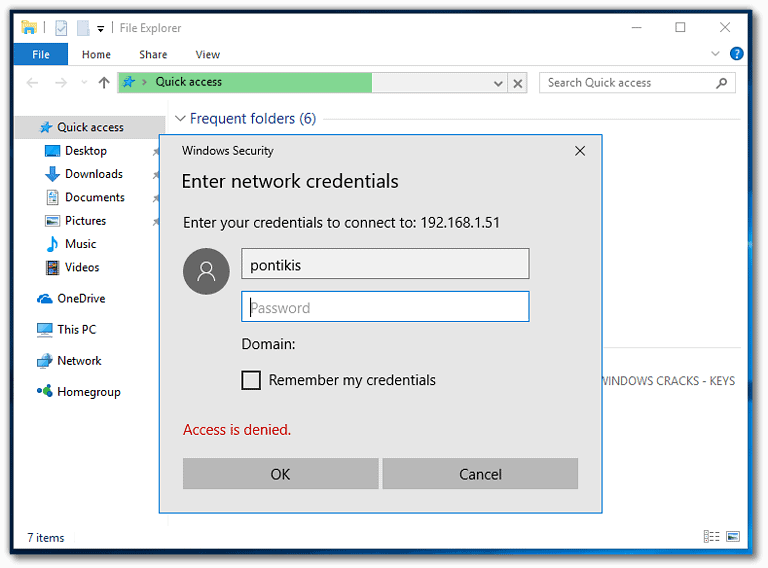Focus the Password input field
The width and height of the screenshot is (768, 568).
pyautogui.click(x=385, y=307)
